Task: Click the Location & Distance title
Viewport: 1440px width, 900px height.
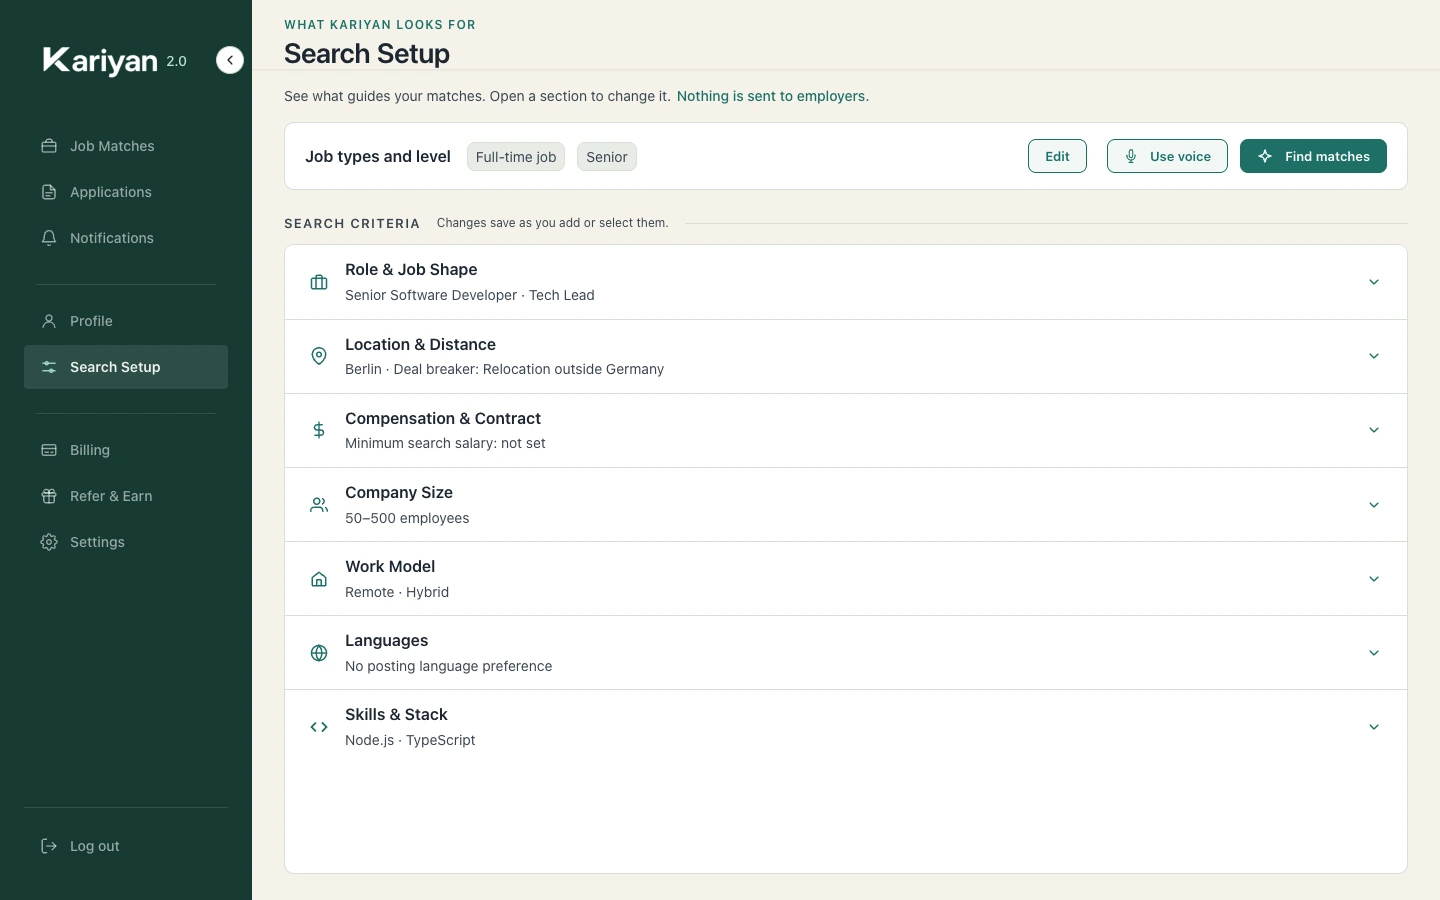Action: click(x=420, y=344)
